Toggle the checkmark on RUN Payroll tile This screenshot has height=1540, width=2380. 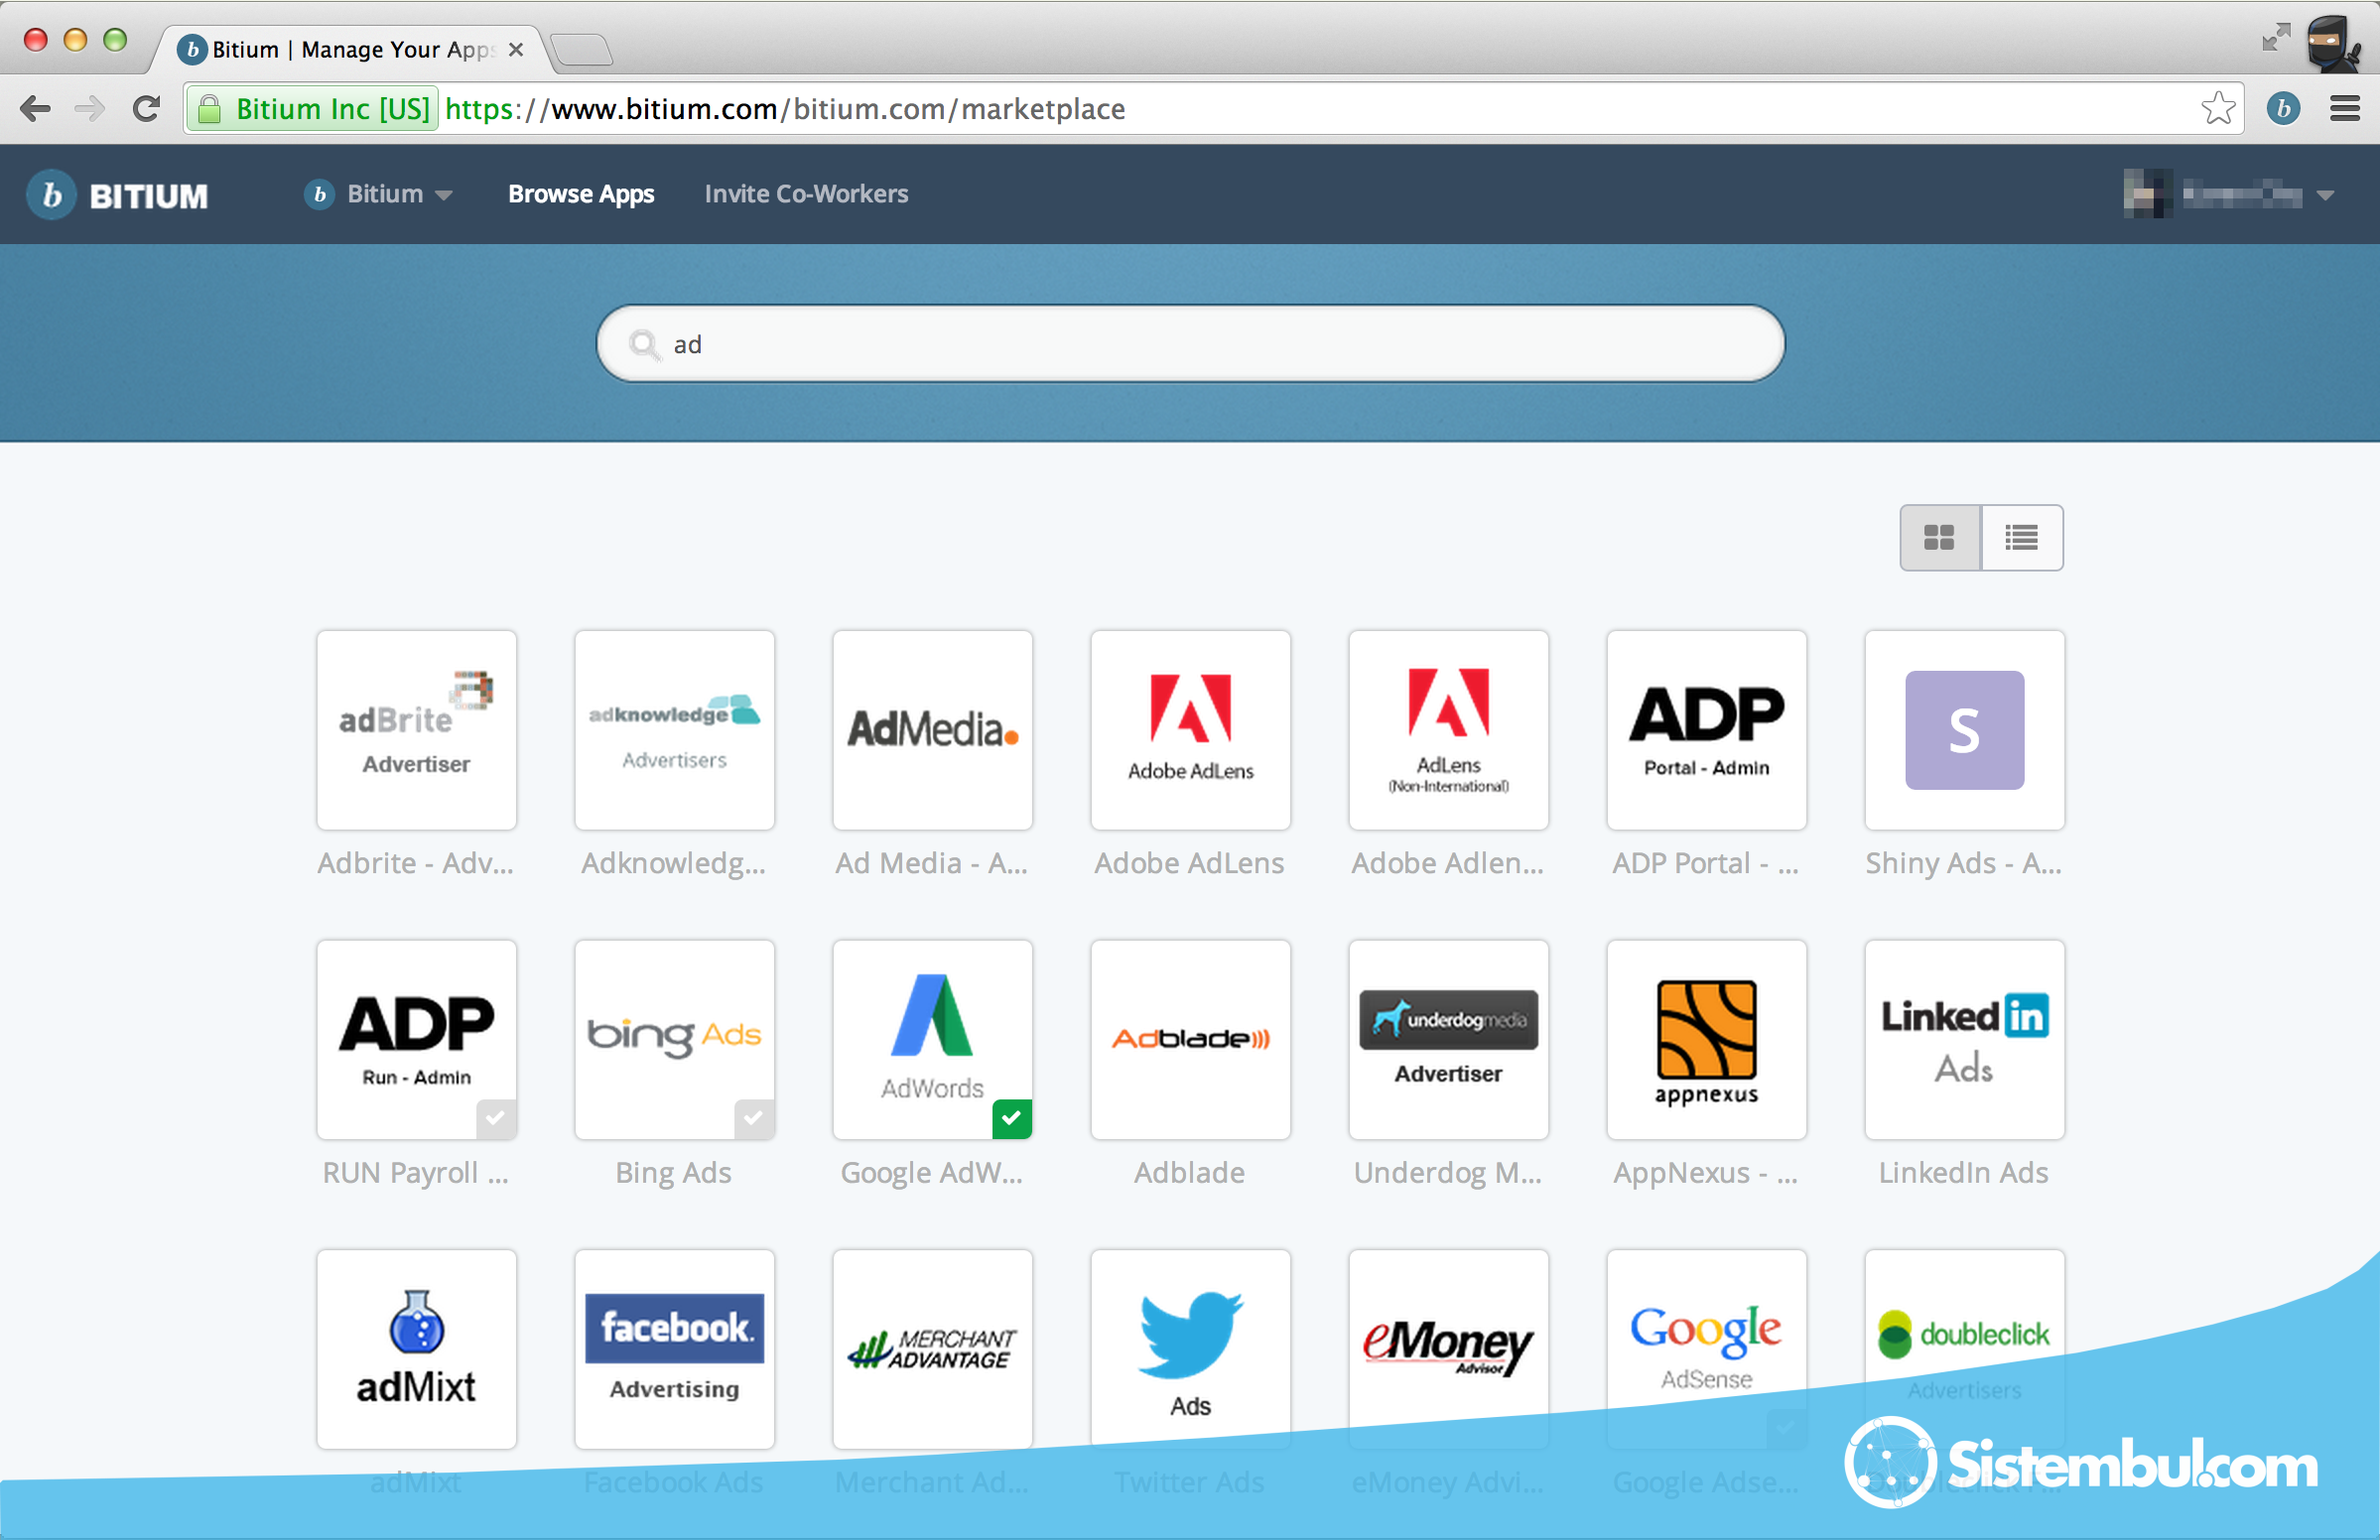pos(496,1118)
